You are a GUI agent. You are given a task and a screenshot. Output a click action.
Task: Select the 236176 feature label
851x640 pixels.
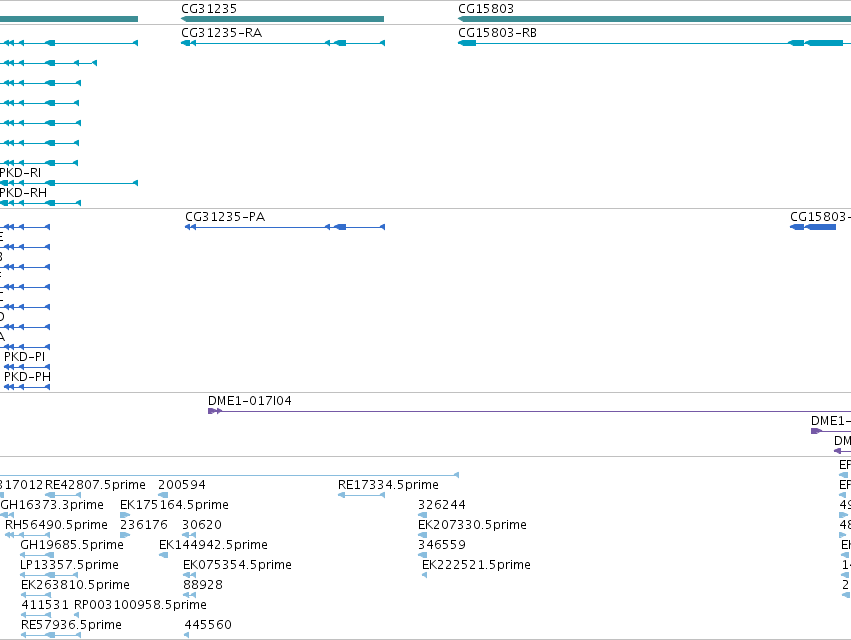point(144,525)
